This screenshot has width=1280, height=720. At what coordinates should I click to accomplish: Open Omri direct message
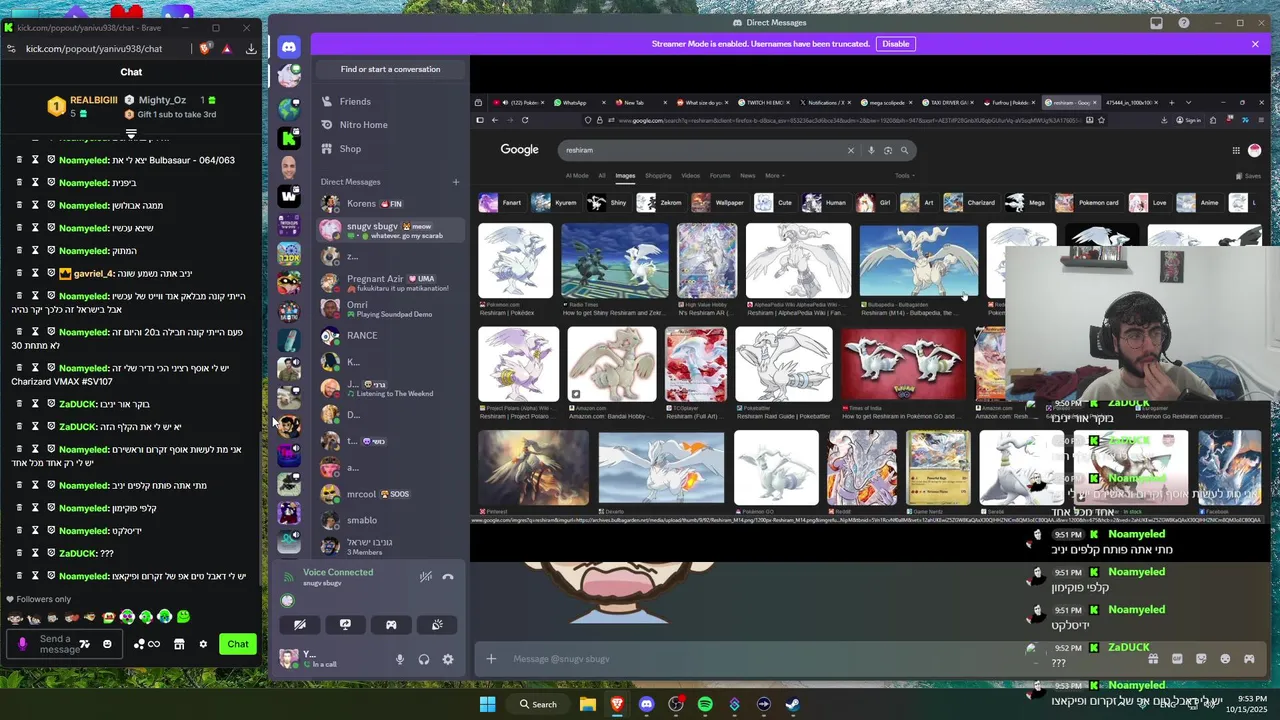point(390,309)
